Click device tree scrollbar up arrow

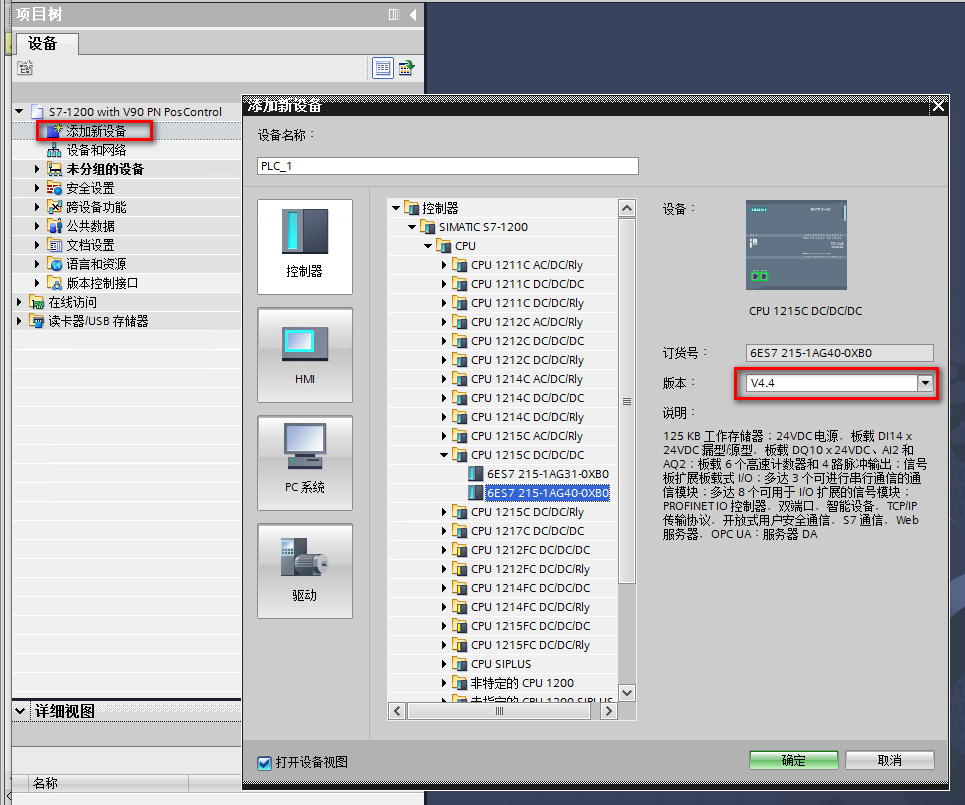(x=627, y=208)
